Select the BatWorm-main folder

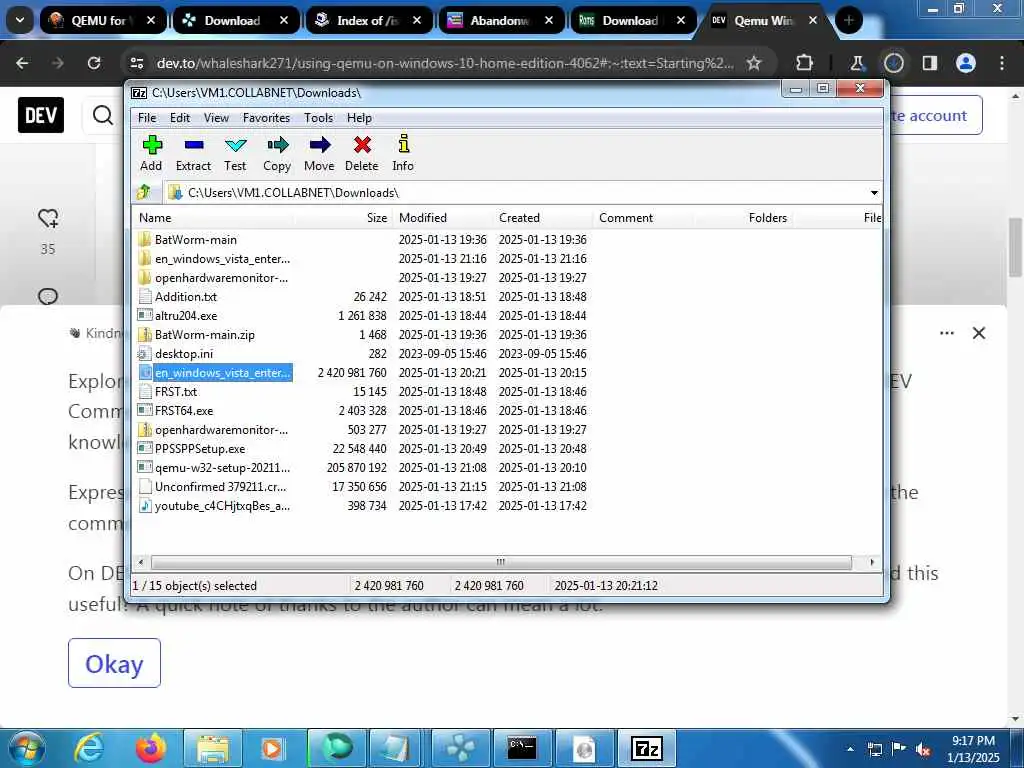click(x=196, y=240)
